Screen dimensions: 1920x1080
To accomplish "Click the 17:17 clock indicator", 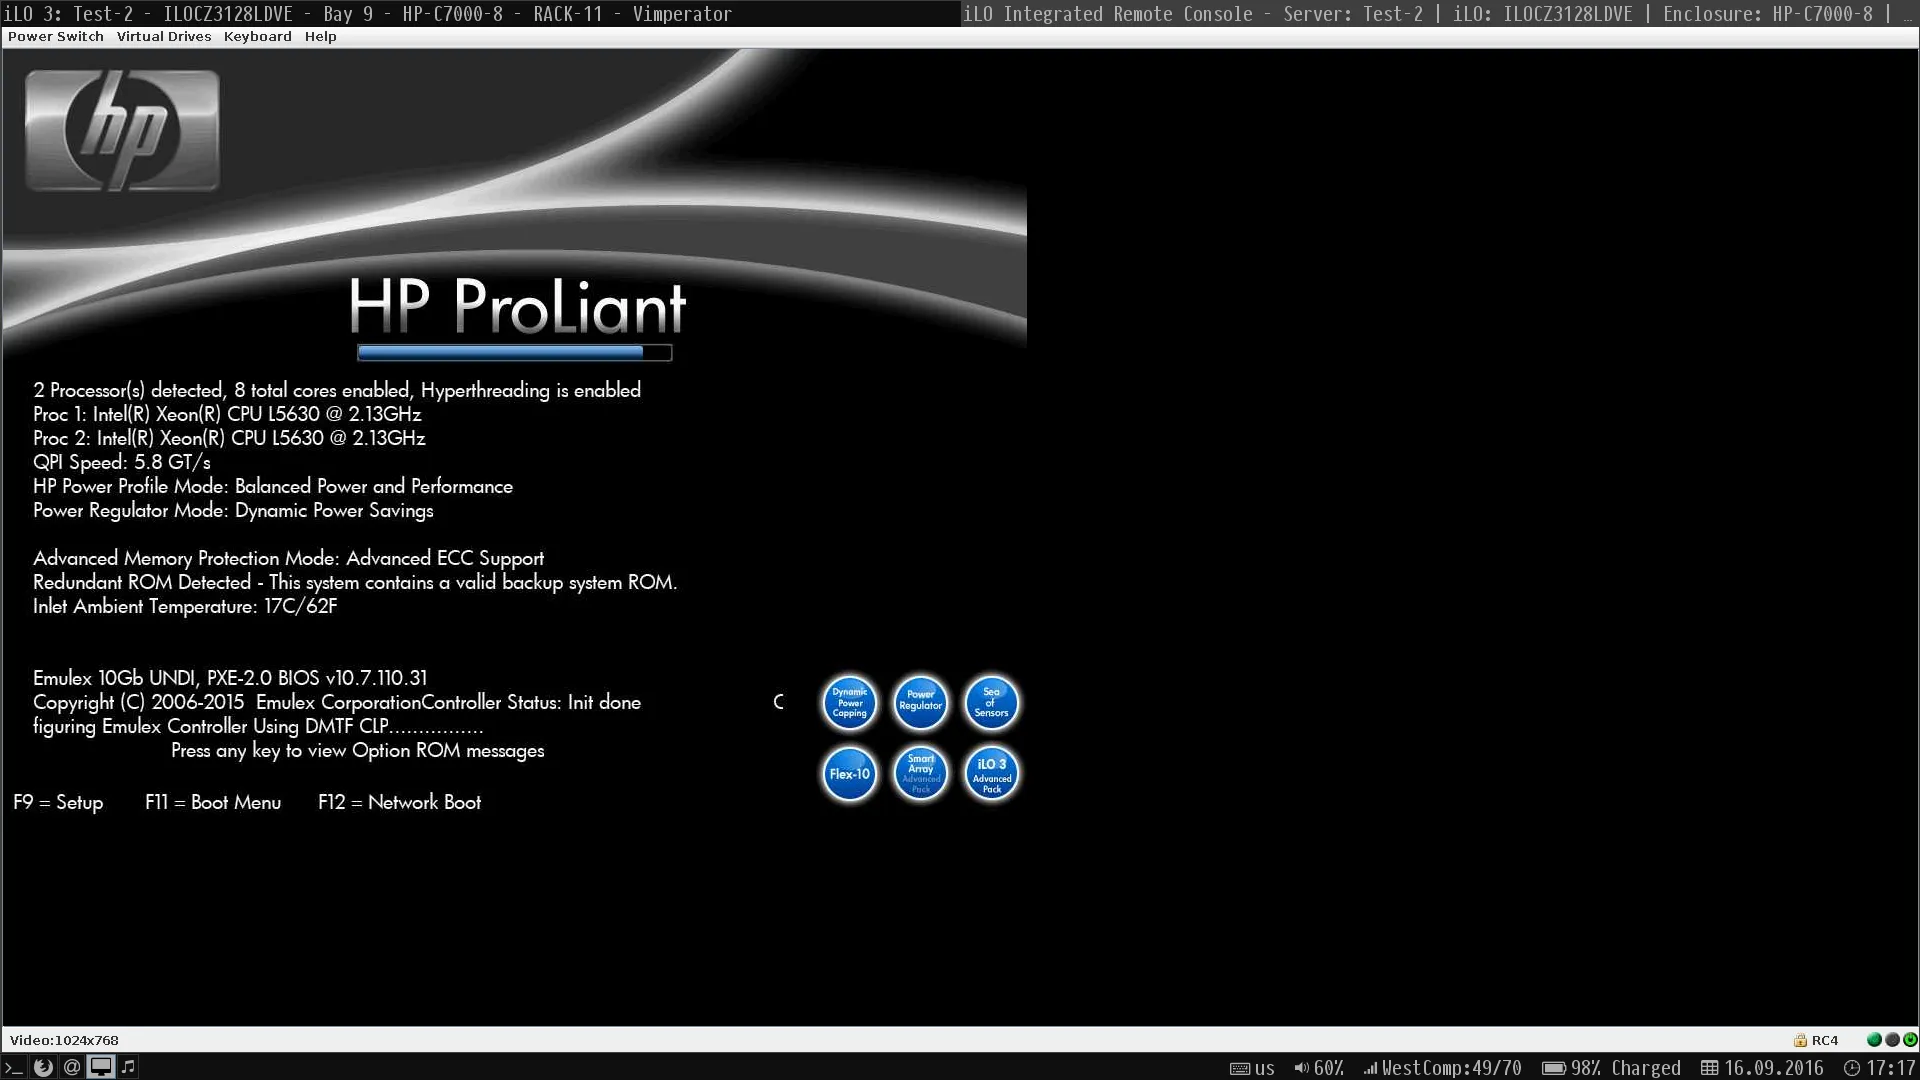I will (1879, 1068).
